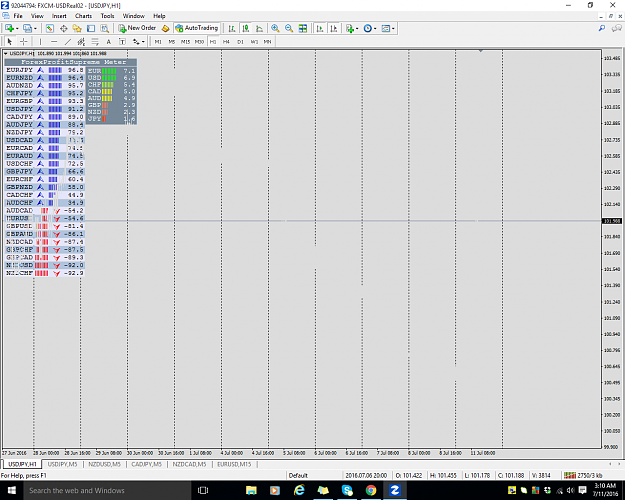The height and width of the screenshot is (500, 625).
Task: Switch to the USDJPY,M5 chart tab
Action: pyautogui.click(x=63, y=464)
